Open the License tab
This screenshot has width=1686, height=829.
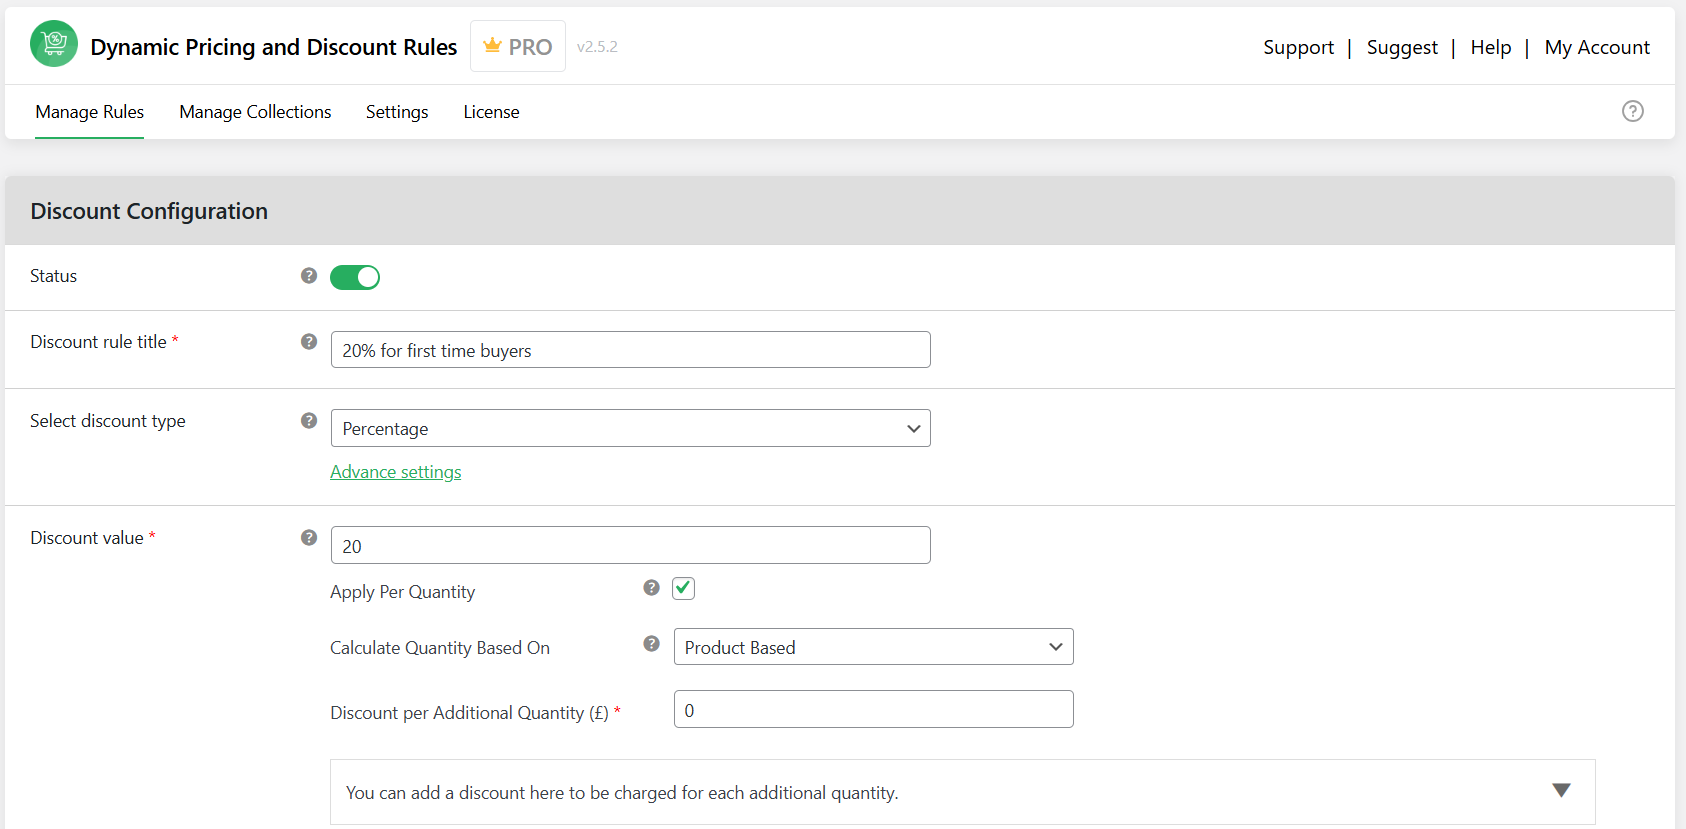[491, 112]
